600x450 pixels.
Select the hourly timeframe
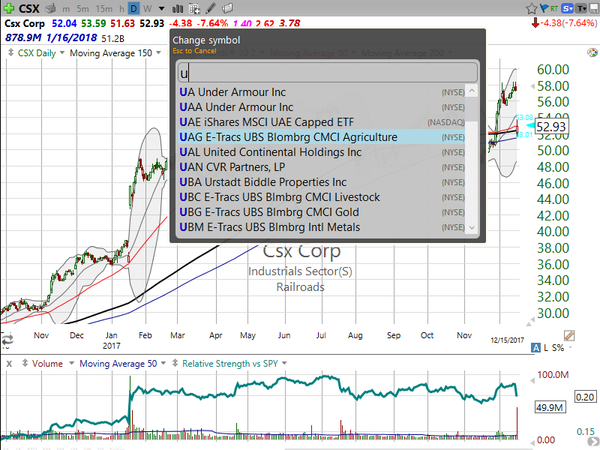(122, 8)
